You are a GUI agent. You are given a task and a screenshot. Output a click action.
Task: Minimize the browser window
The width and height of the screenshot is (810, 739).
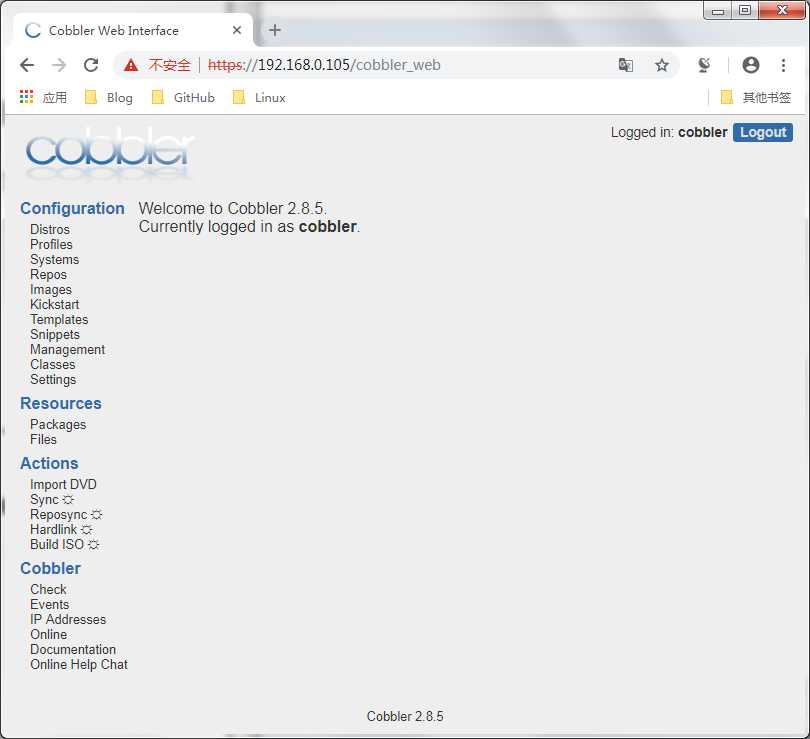pos(718,10)
